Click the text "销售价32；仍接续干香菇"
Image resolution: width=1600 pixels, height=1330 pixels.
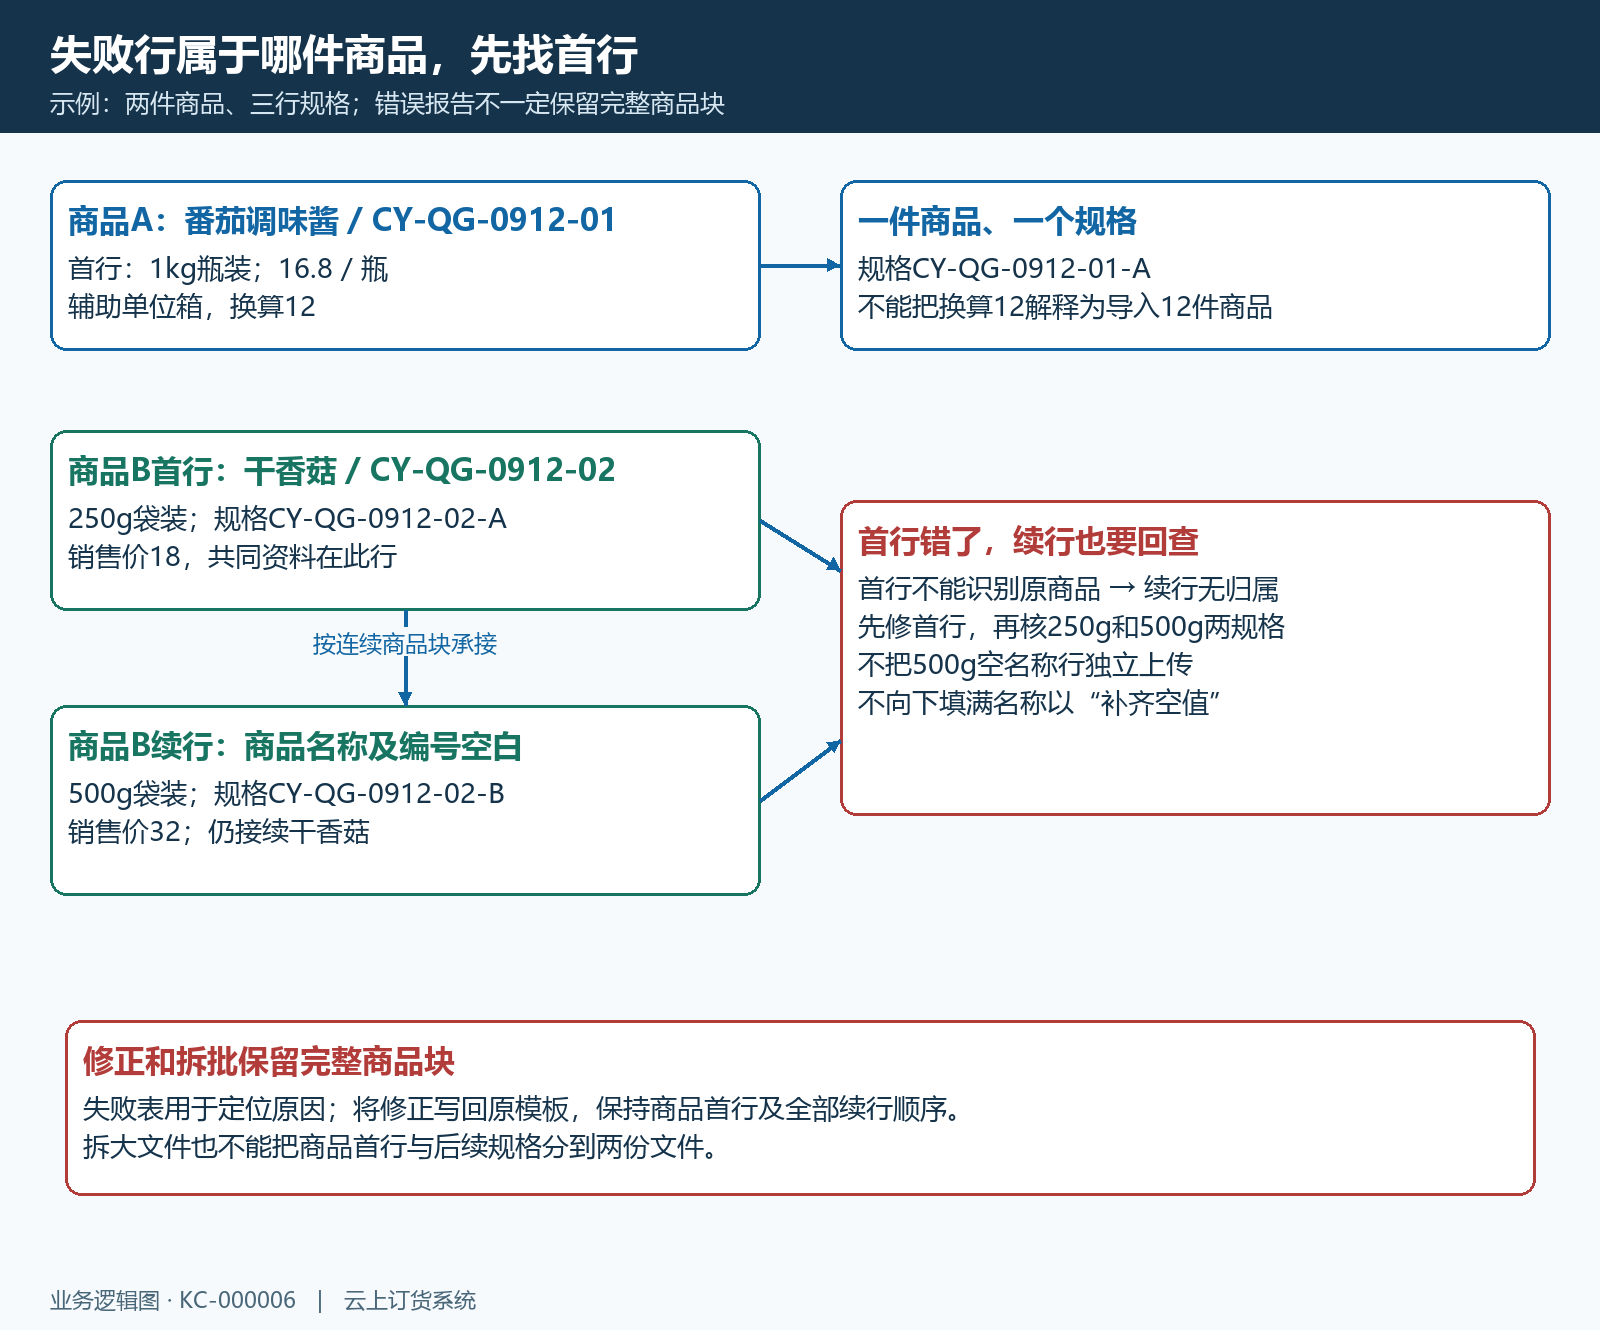click(x=219, y=832)
